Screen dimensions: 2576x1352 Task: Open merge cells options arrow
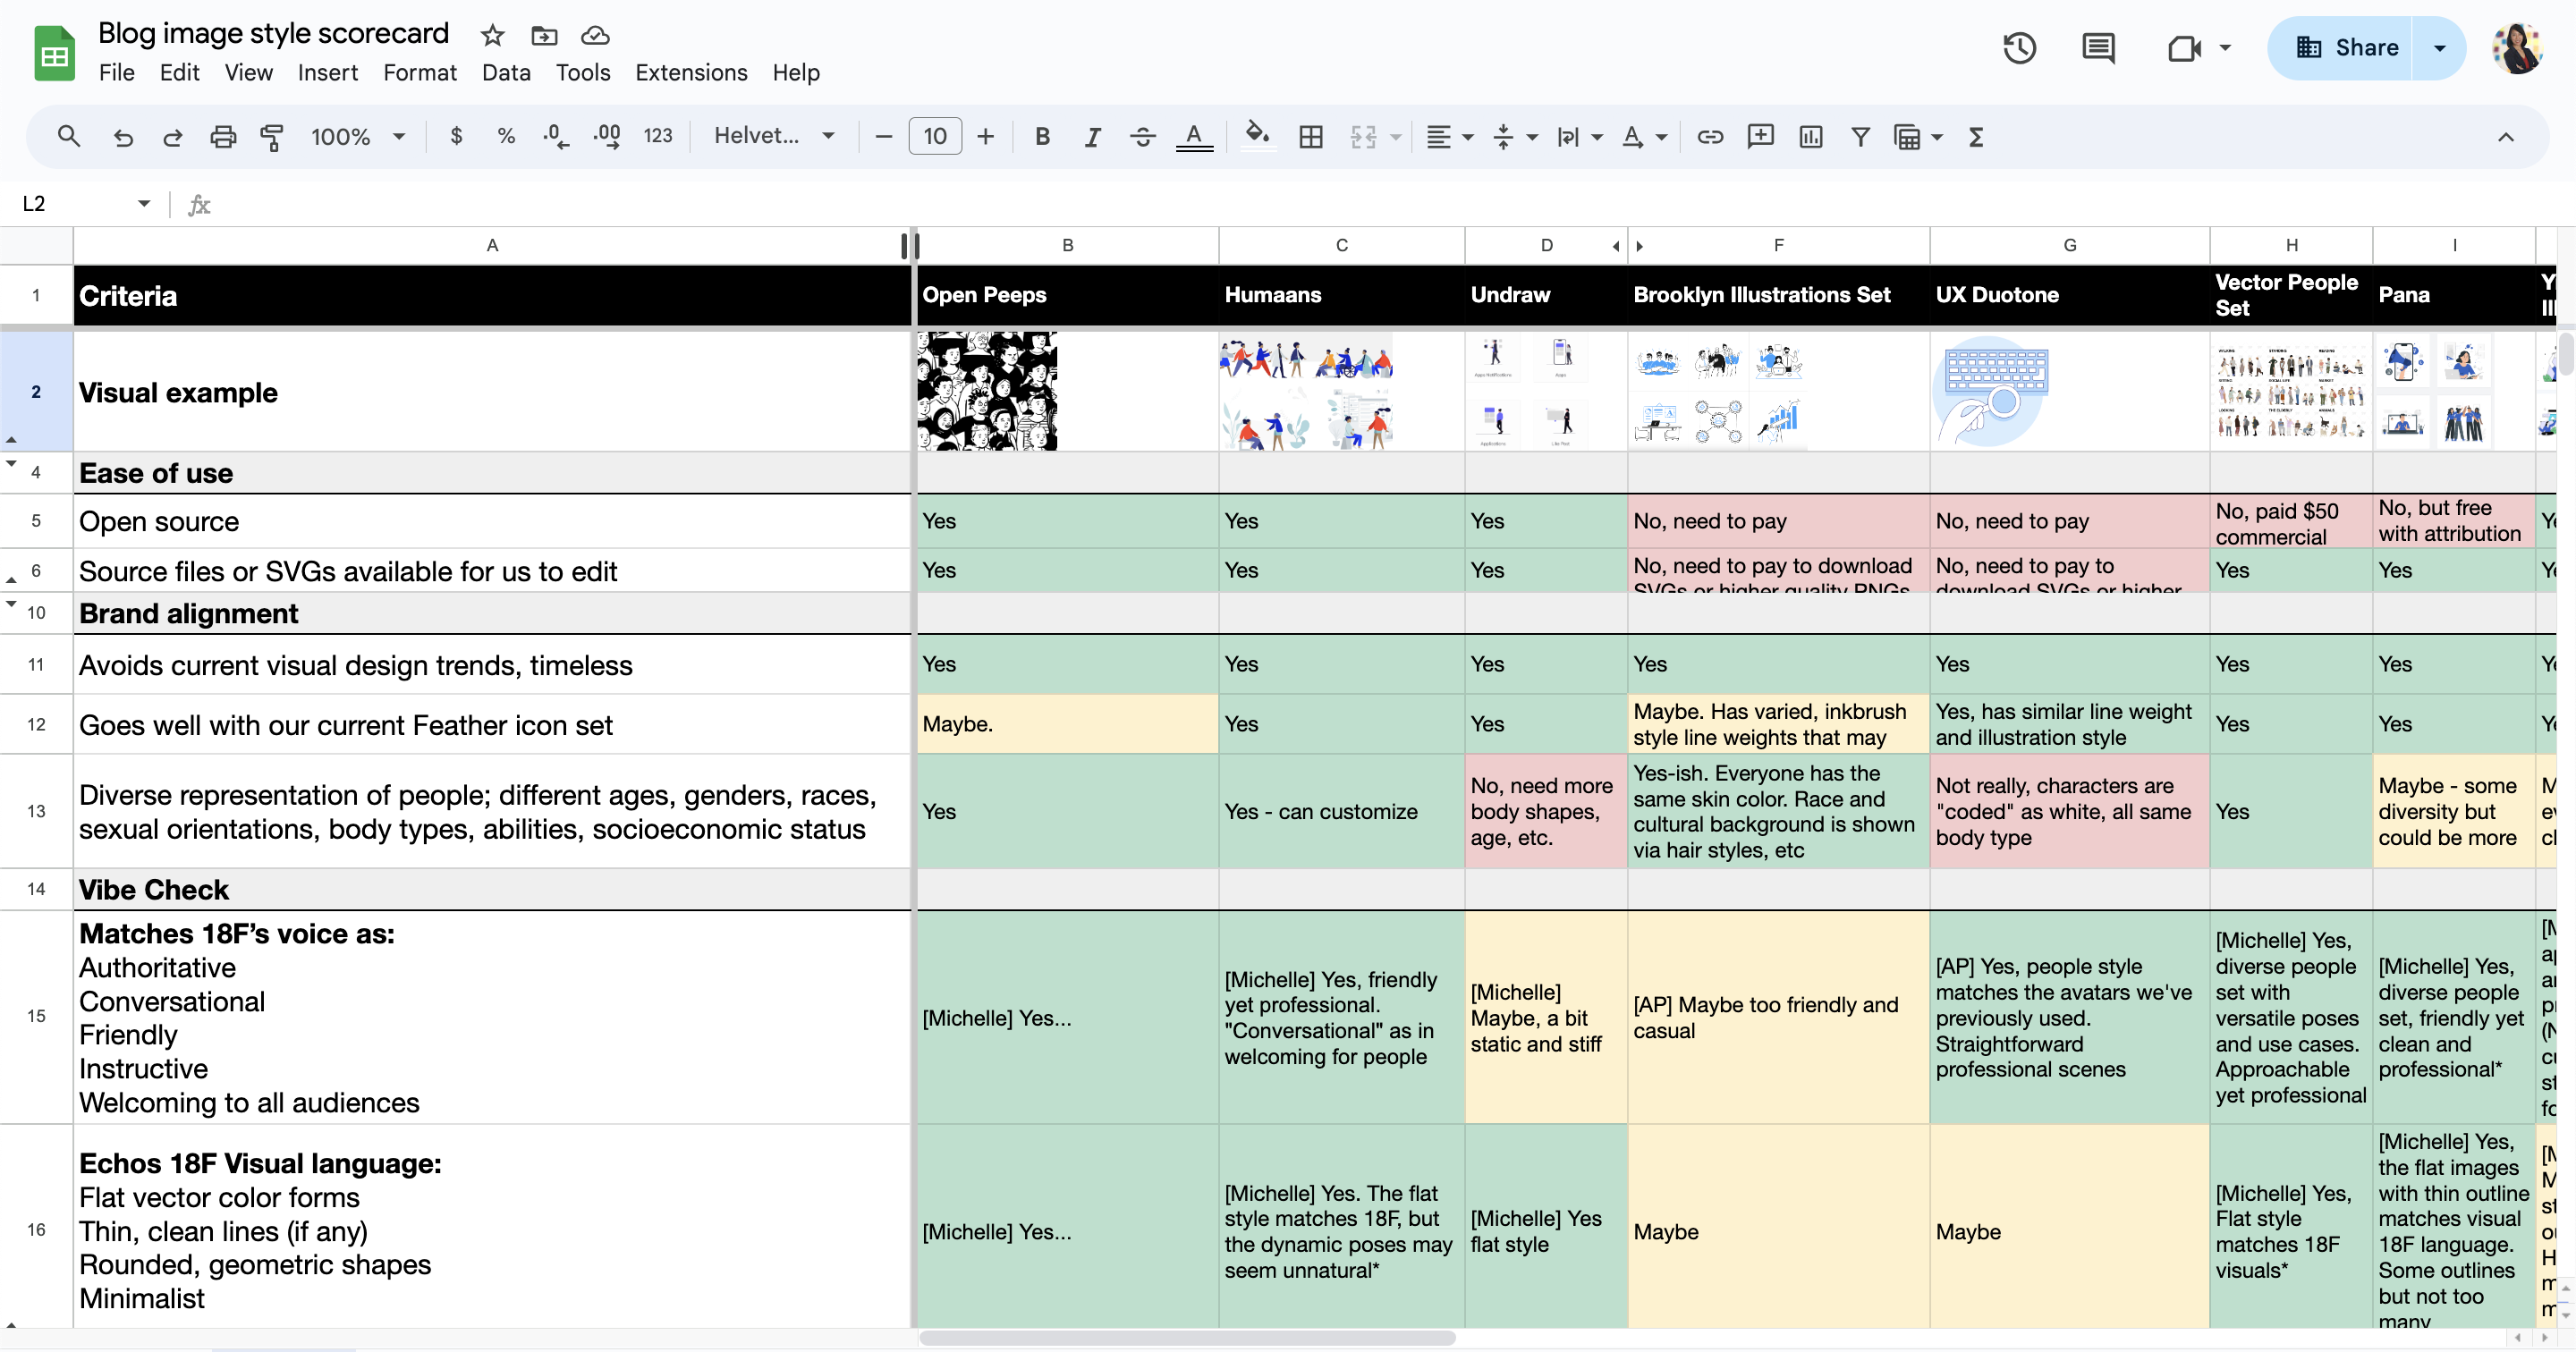click(1396, 136)
